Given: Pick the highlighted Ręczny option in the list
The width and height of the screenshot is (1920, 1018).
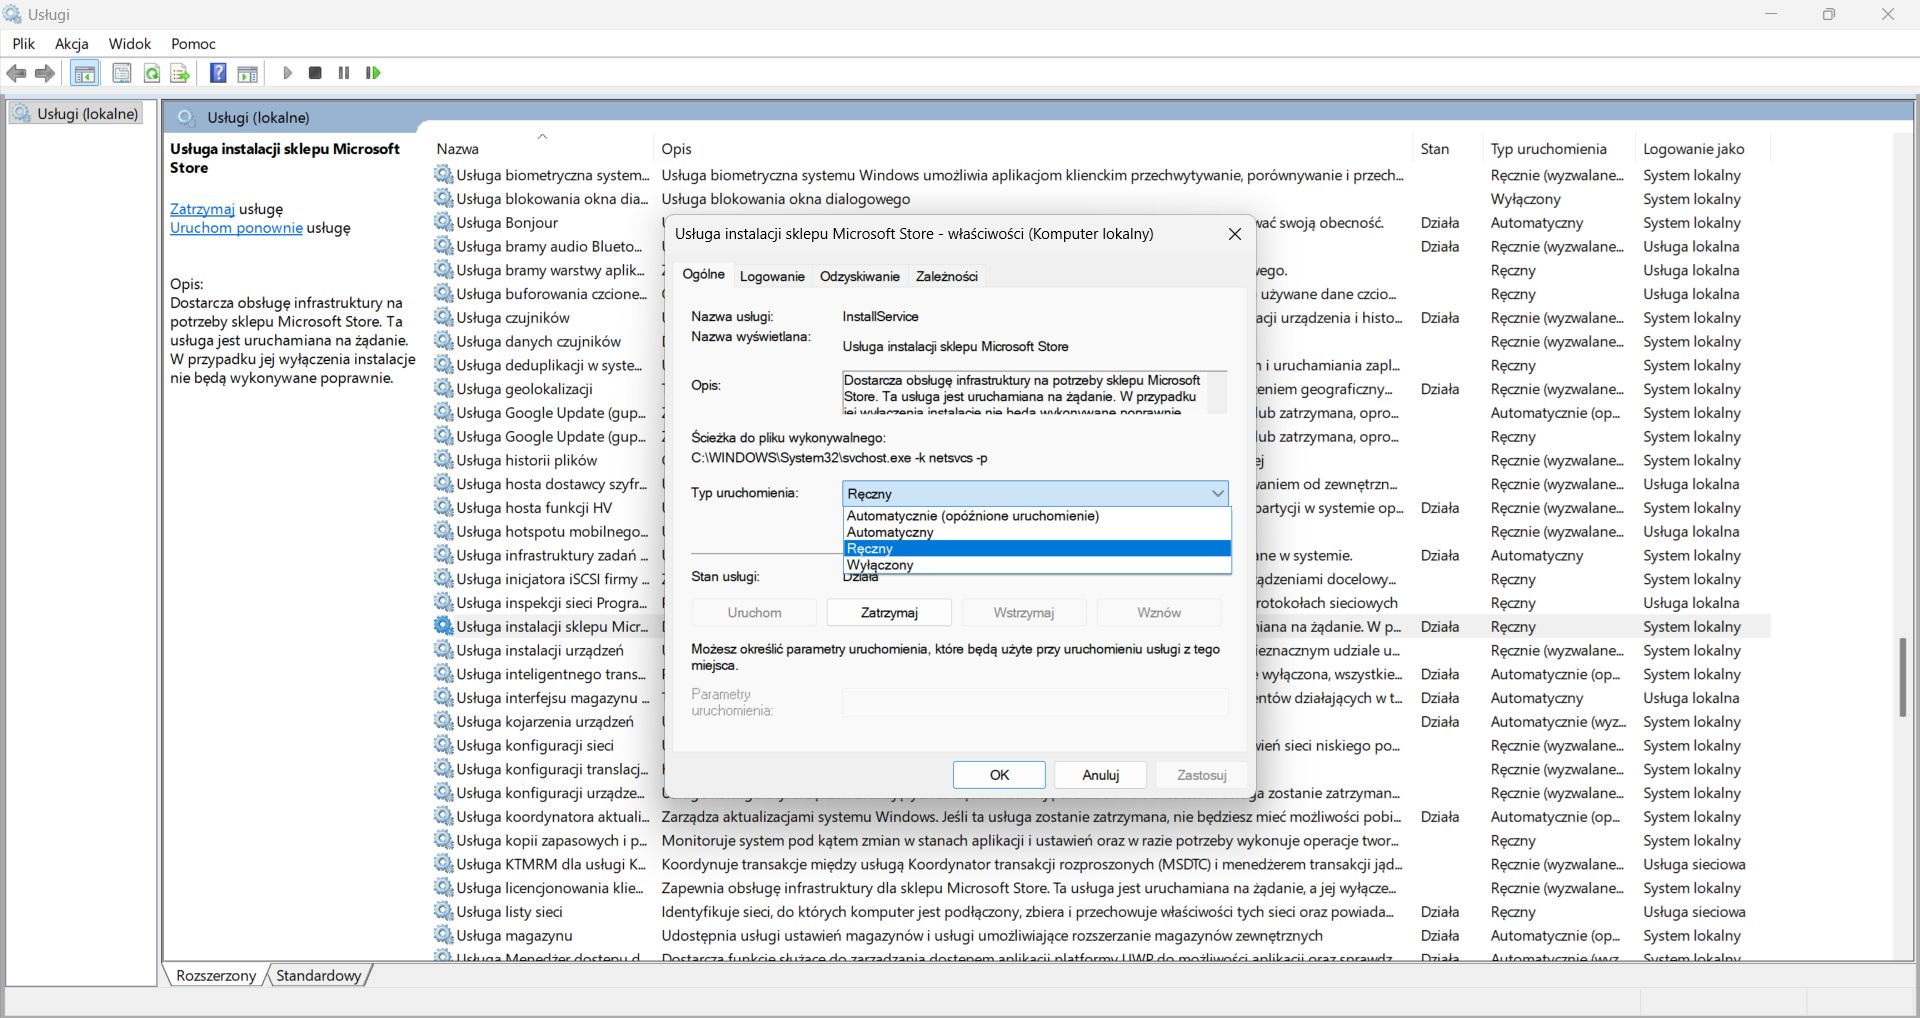Looking at the screenshot, I should pos(1037,548).
